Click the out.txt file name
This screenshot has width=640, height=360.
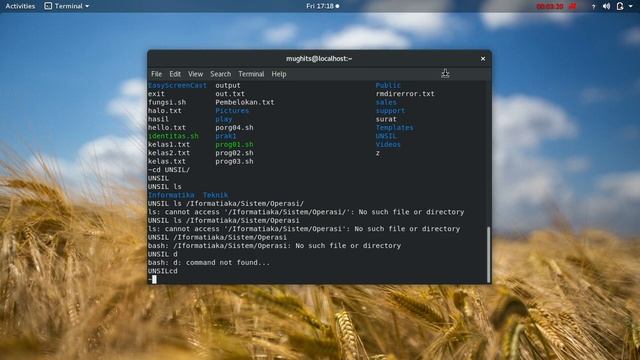click(230, 94)
